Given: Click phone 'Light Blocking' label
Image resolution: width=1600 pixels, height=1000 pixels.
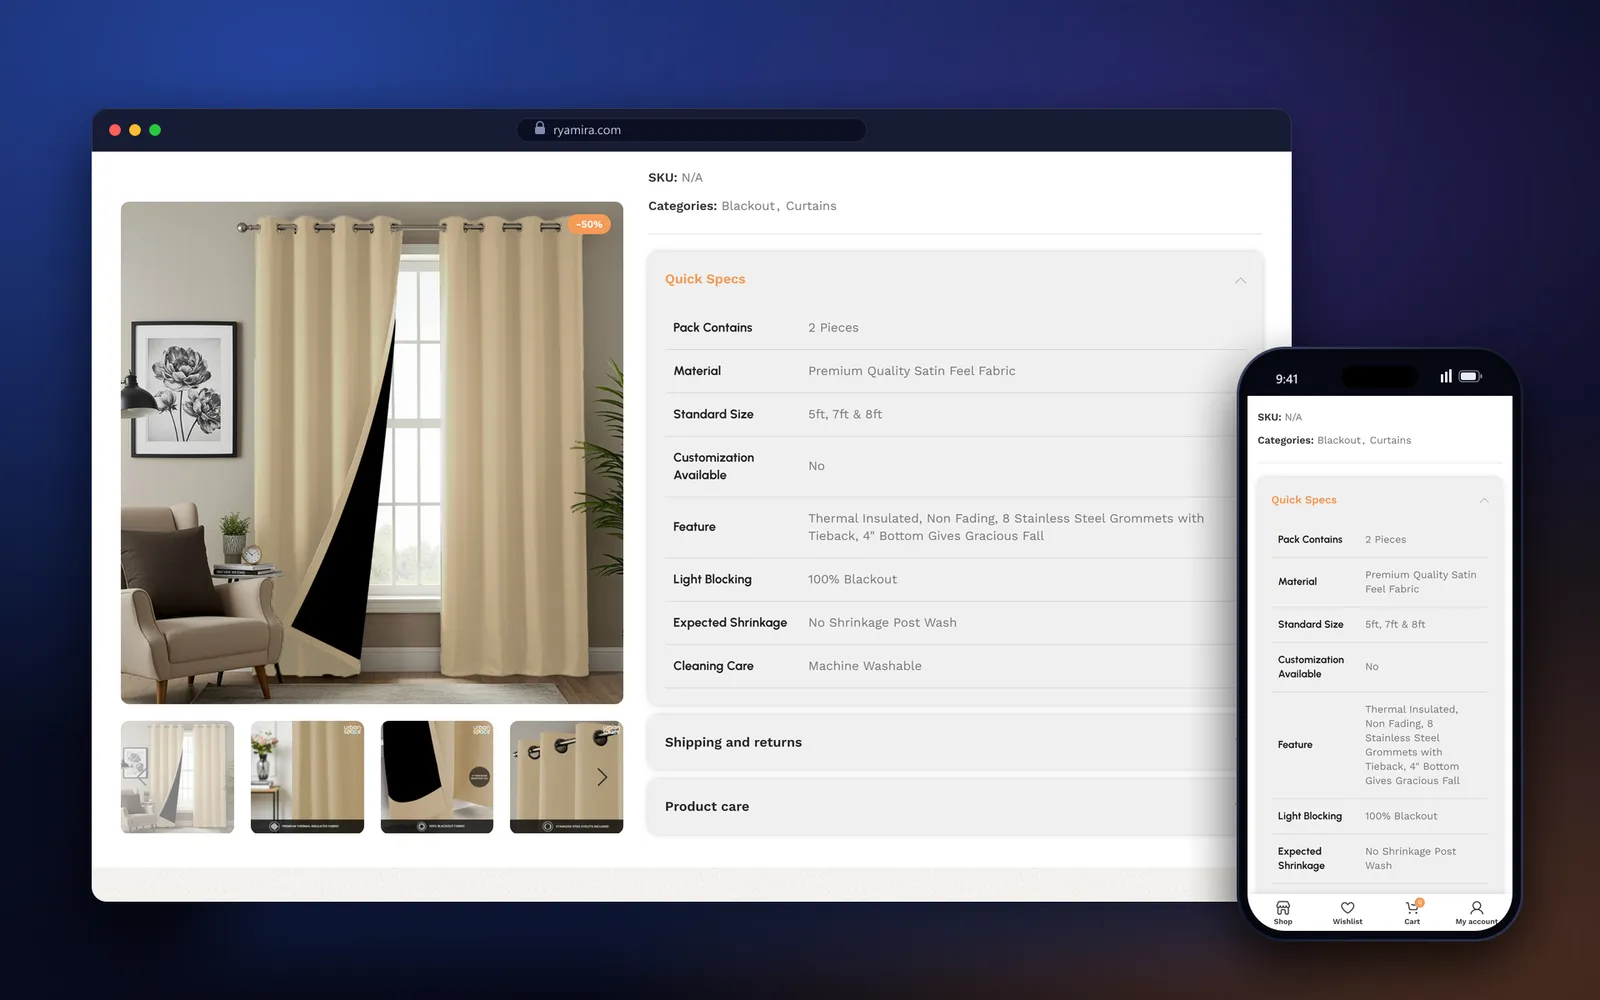Looking at the screenshot, I should point(1310,816).
